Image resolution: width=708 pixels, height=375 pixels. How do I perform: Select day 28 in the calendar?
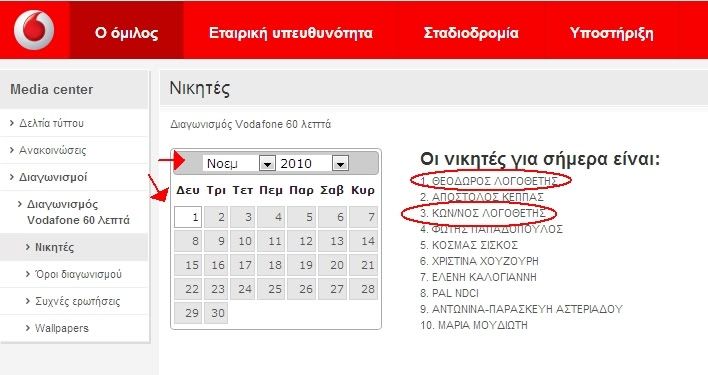coord(363,289)
